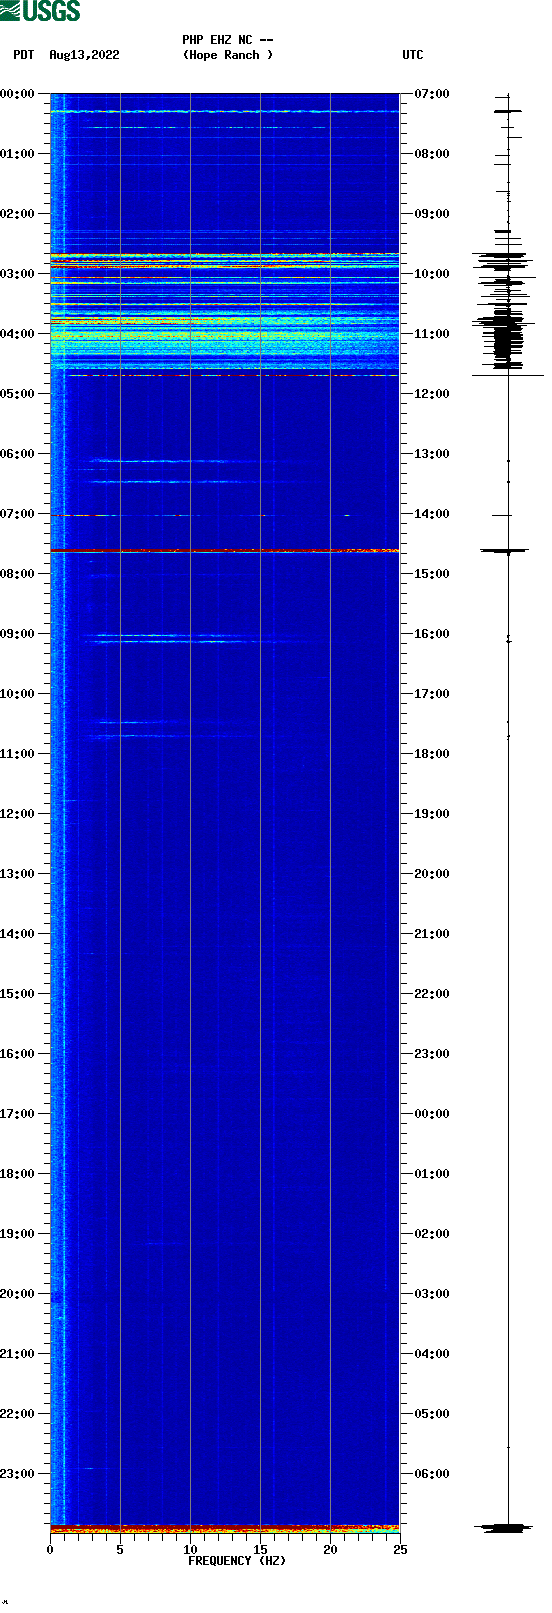Click the red band at bottom of spectrogram
The image size is (552, 1613).
(x=225, y=1529)
